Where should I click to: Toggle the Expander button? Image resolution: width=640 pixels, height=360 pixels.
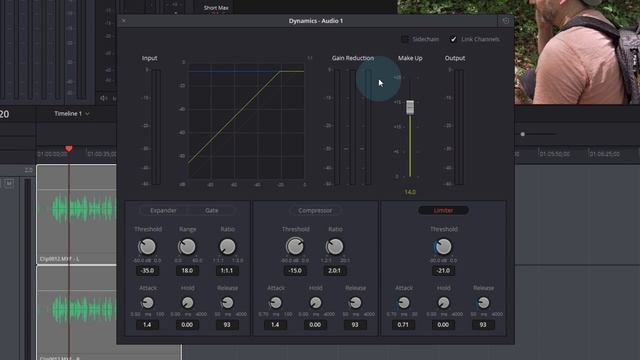click(163, 211)
